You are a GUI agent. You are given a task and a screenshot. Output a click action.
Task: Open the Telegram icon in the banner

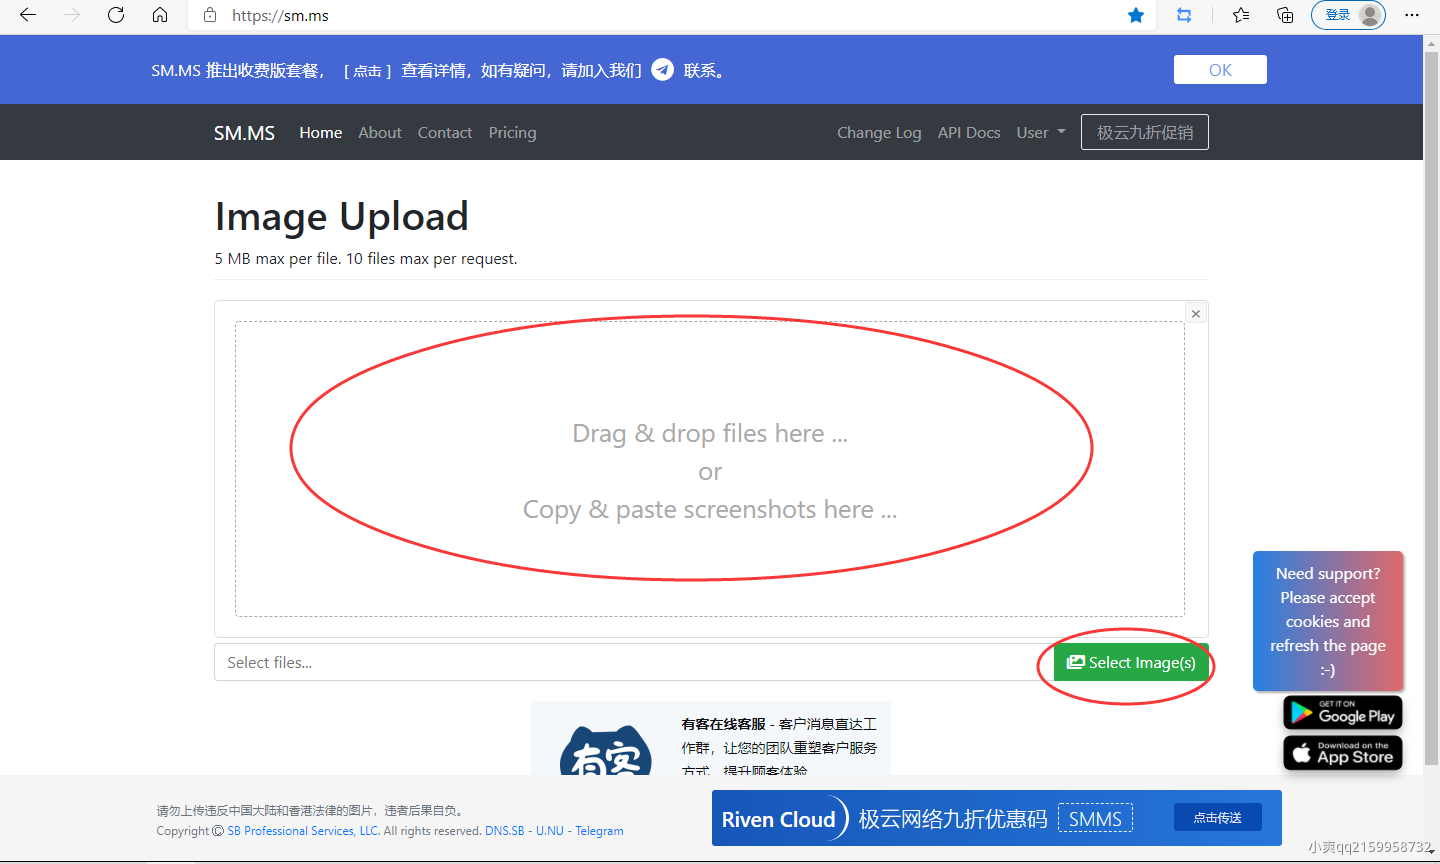662,69
